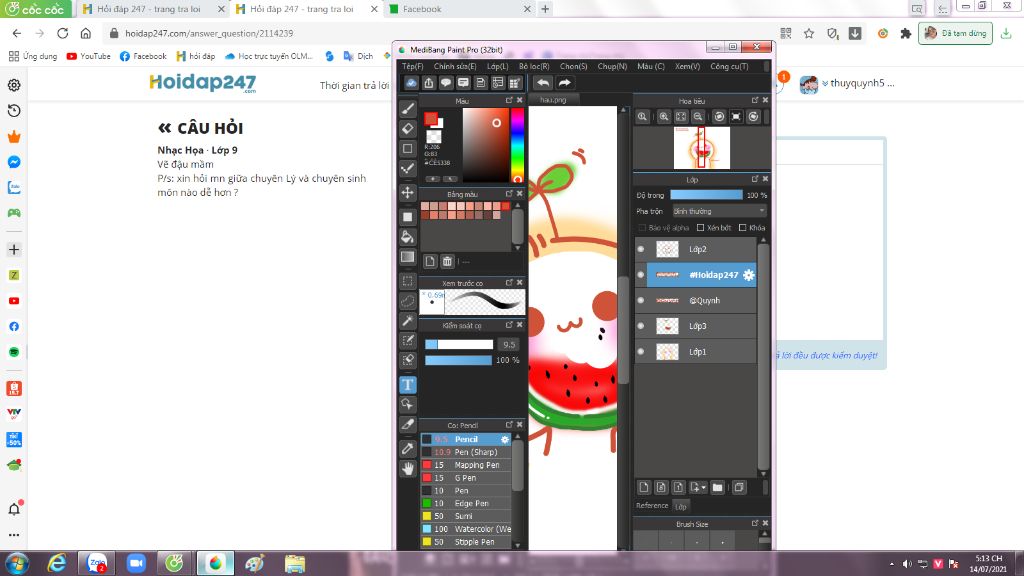
Task: Open the Công cụ(T) menu
Action: click(x=729, y=66)
